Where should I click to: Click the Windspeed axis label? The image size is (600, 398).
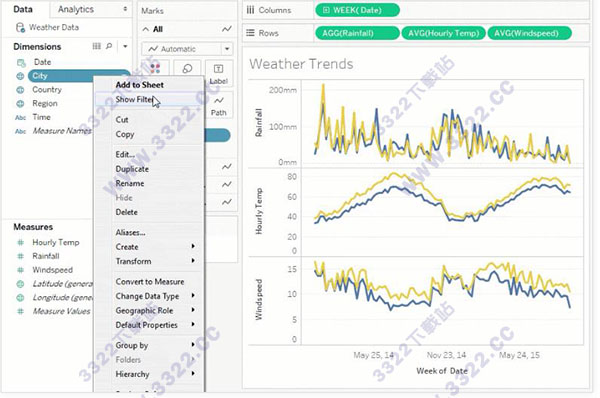click(x=259, y=300)
